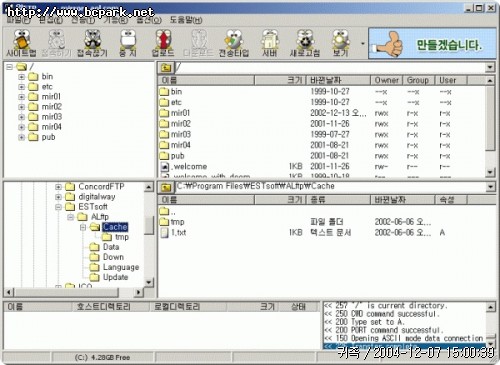Select the 1.txt file icon in local list
Viewport: 500px width, 365px height.
(x=165, y=233)
